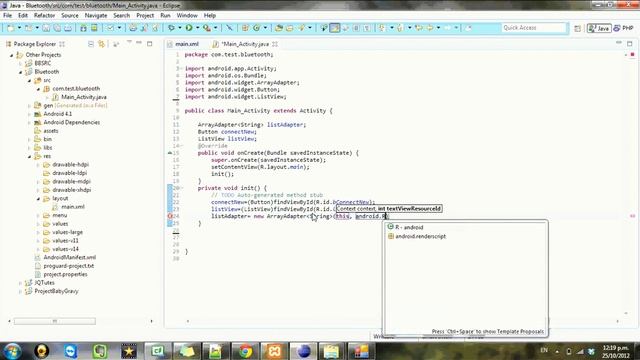Viewport: 640px width, 360px height.
Task: Click the error marker on line 24
Action: coord(170,216)
